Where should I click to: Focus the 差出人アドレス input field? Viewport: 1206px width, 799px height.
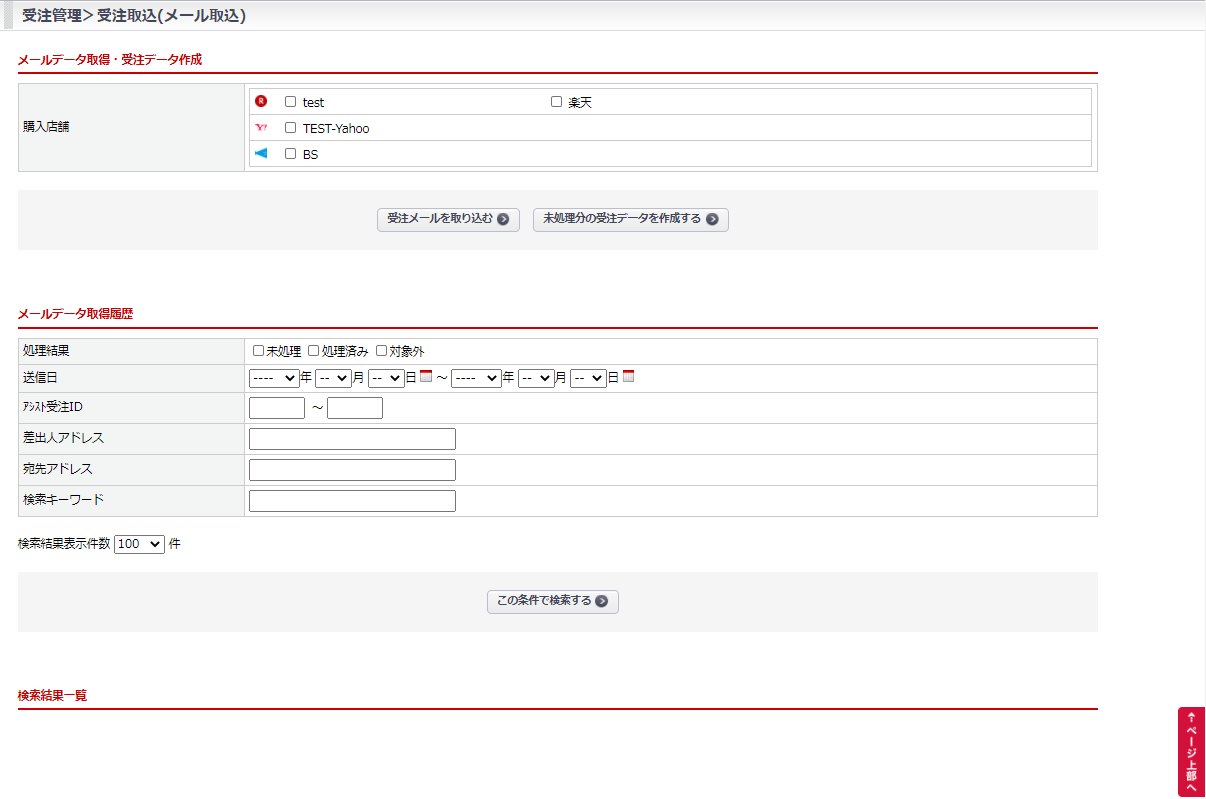pos(352,439)
